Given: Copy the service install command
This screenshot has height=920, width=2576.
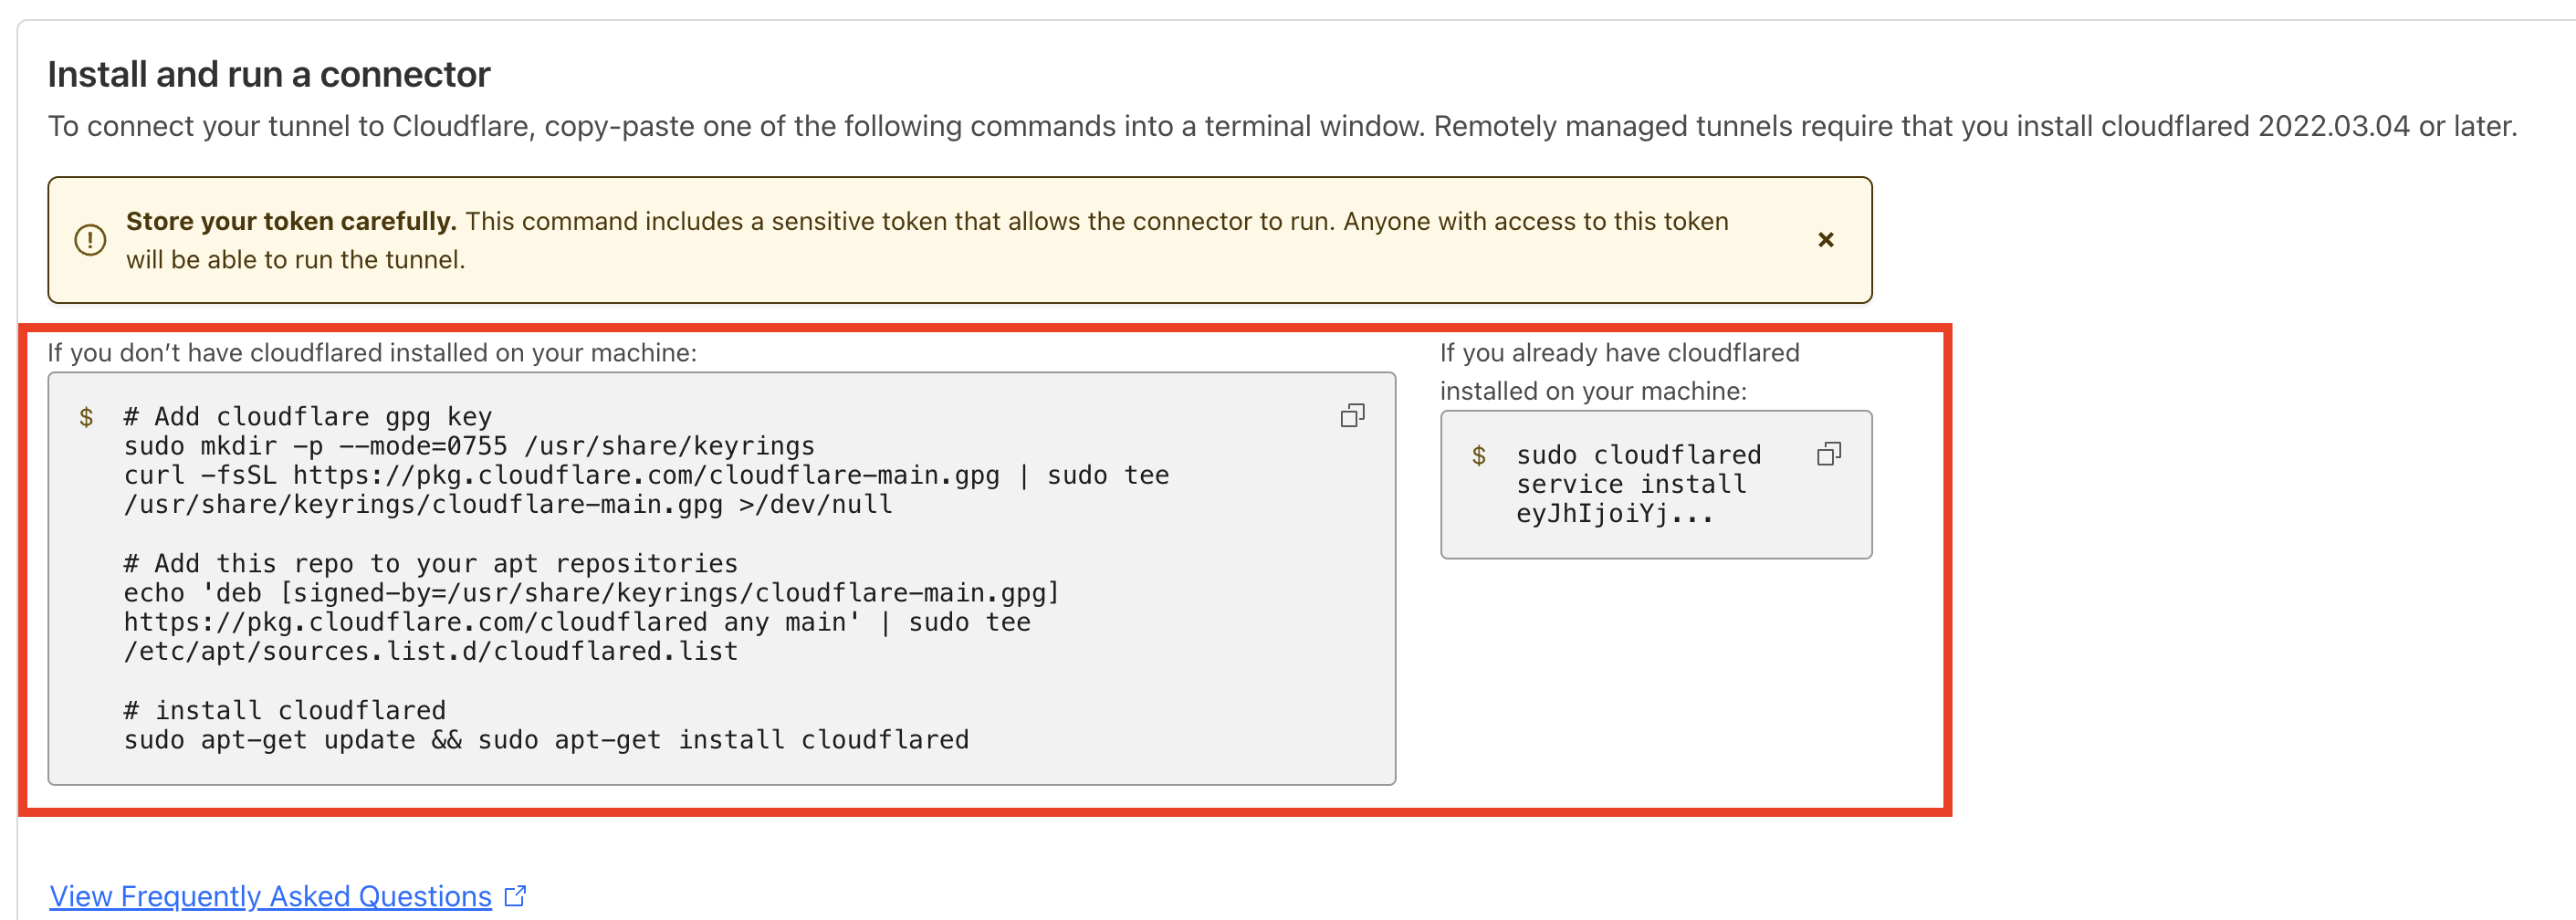Looking at the screenshot, I should click(x=1829, y=454).
